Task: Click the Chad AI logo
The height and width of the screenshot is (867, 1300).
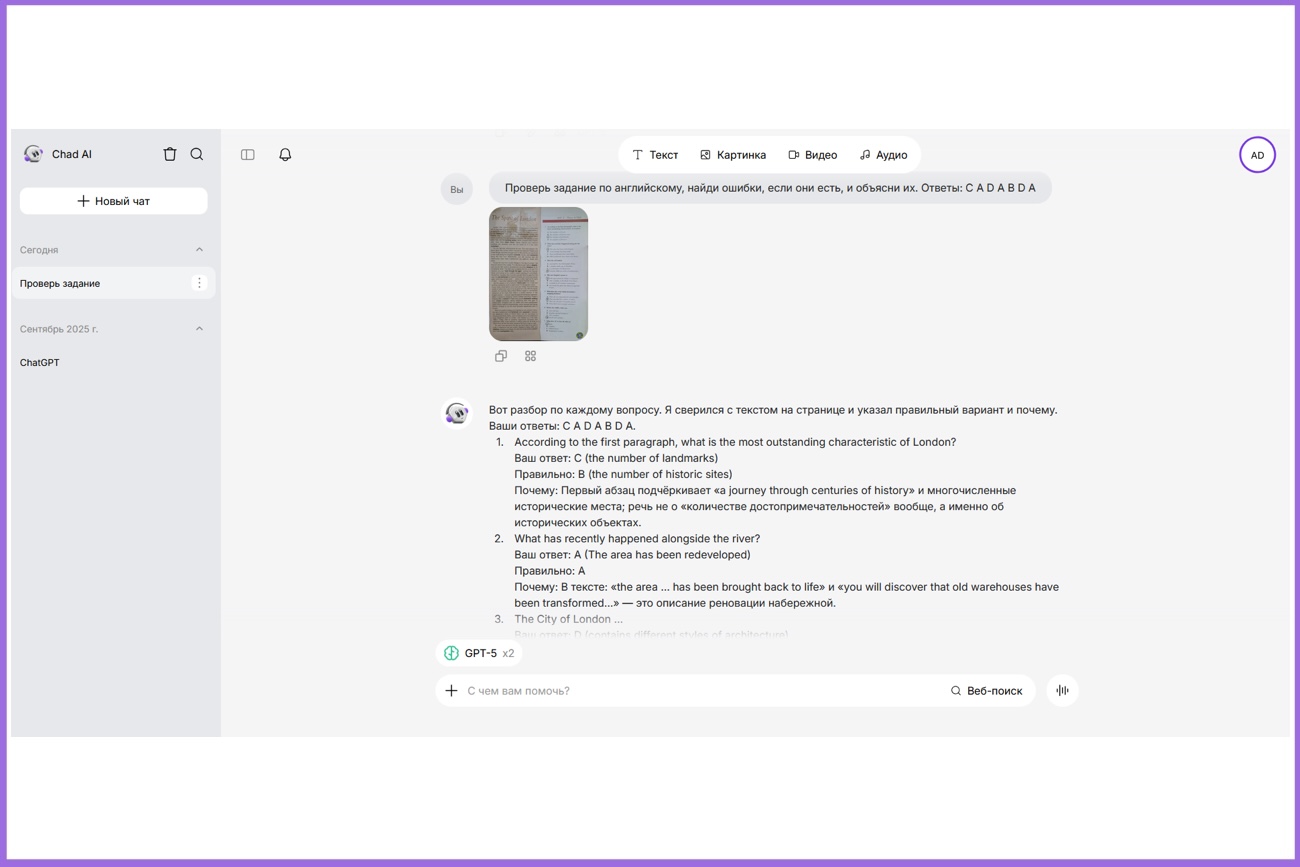Action: click(34, 154)
